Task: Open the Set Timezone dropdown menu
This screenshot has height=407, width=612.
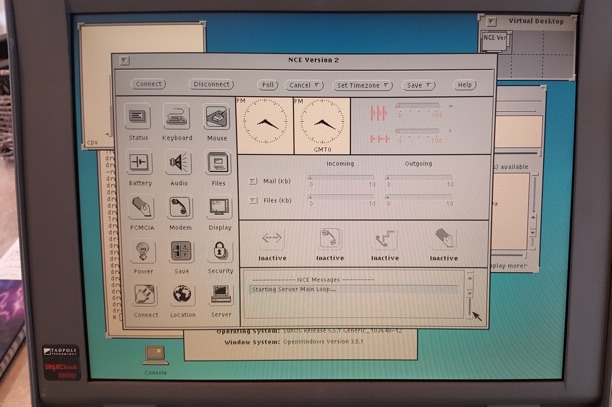Action: (x=362, y=85)
